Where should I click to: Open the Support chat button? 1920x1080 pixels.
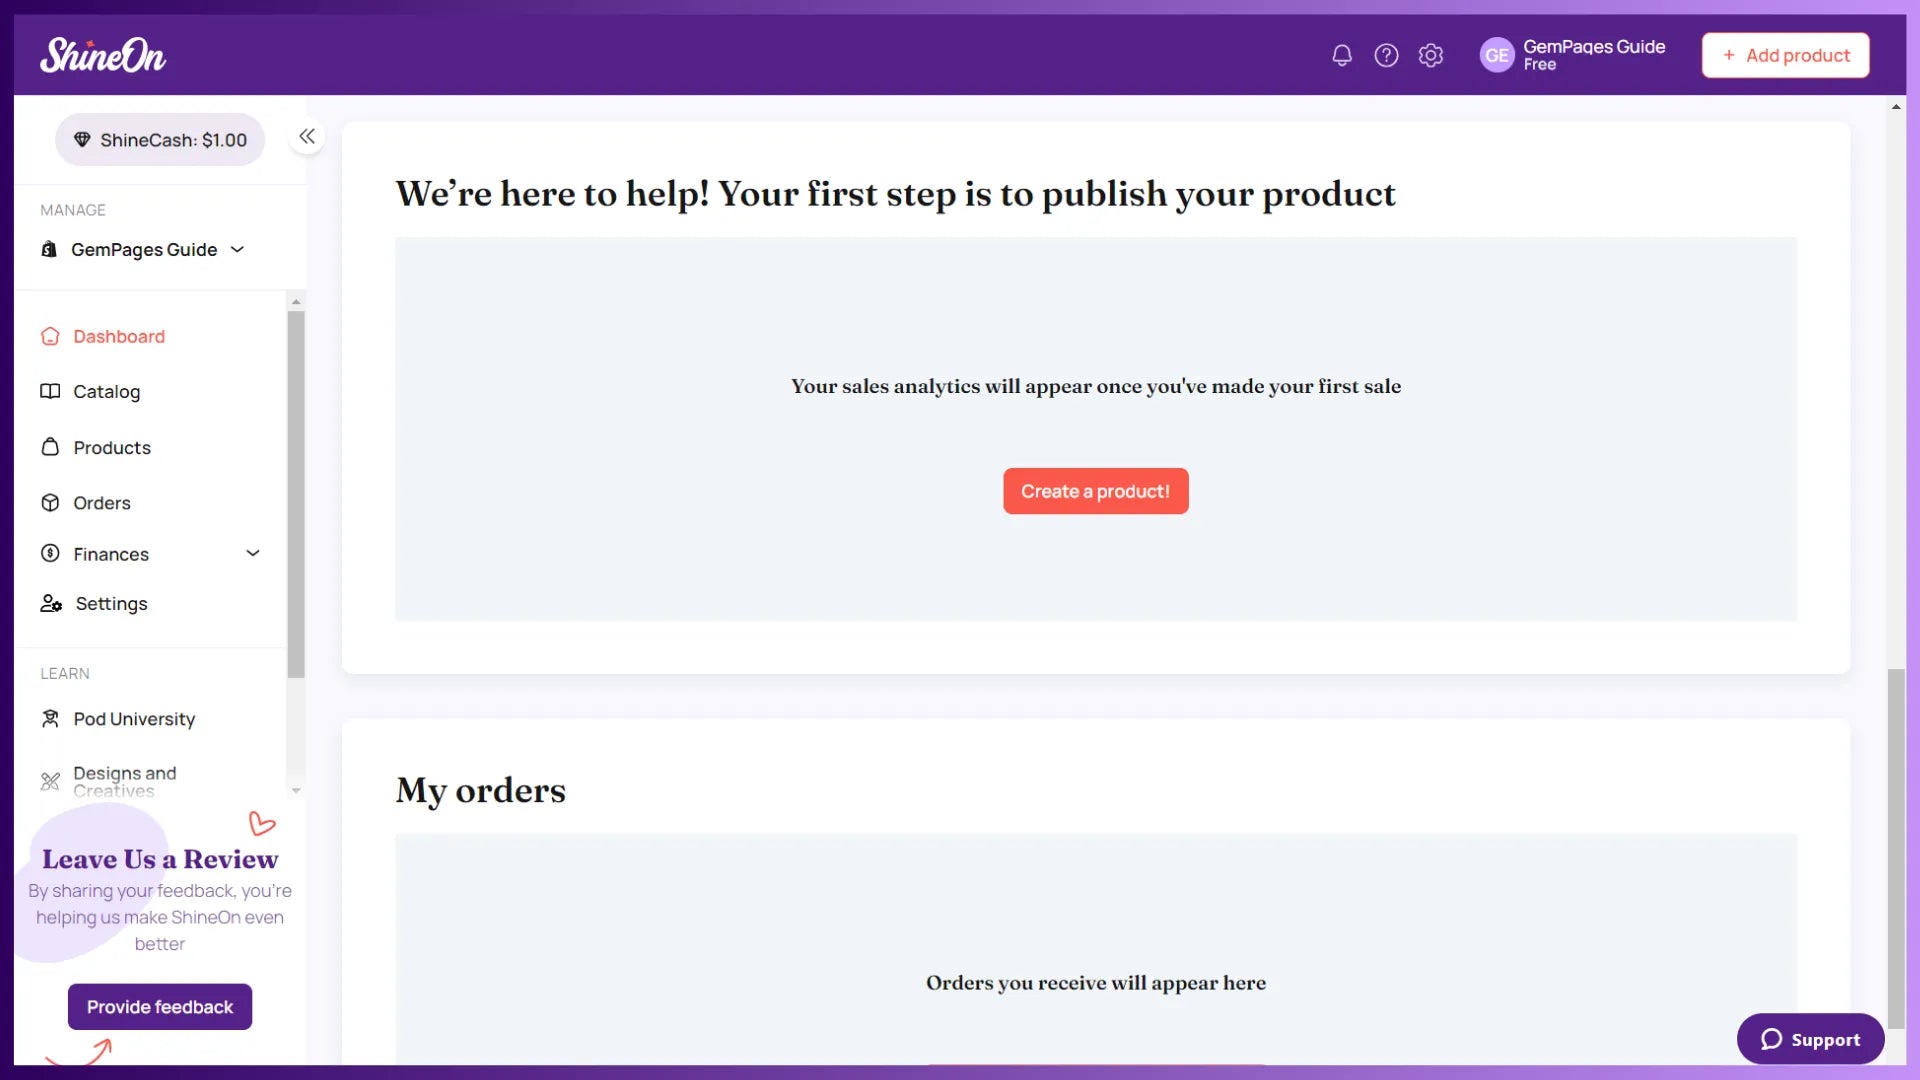pyautogui.click(x=1810, y=1039)
